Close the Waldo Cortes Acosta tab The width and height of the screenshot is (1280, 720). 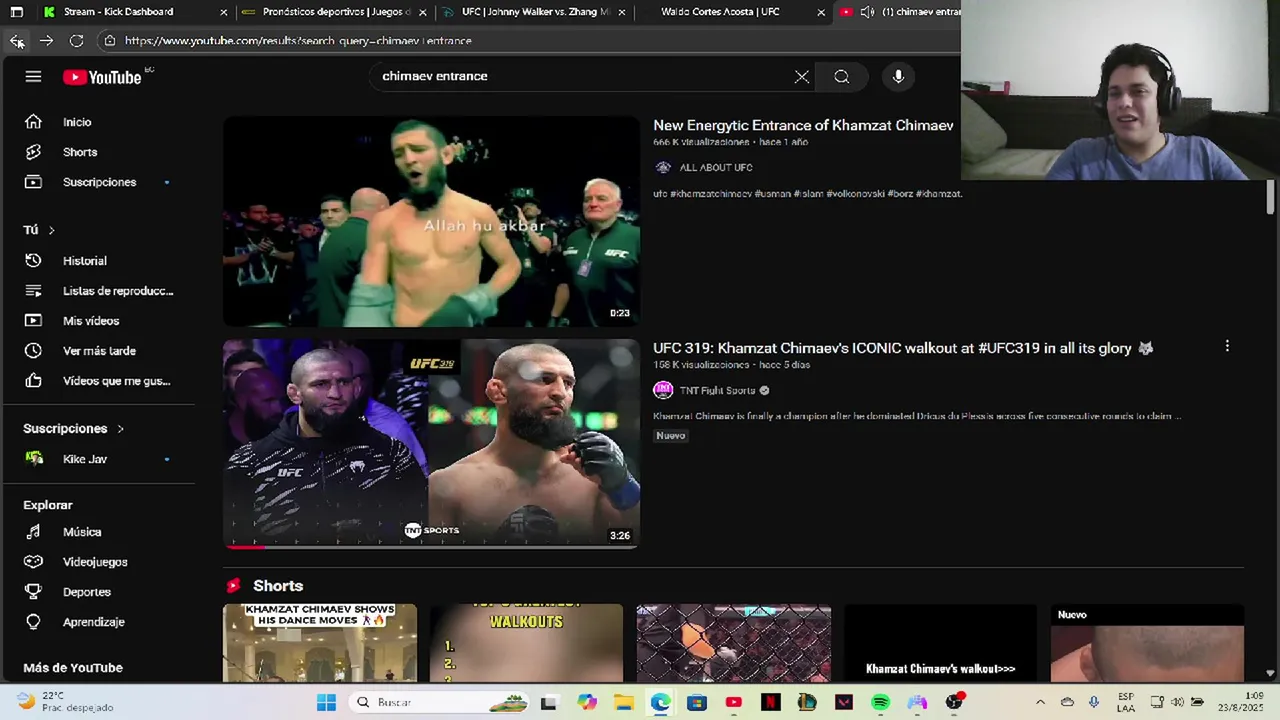821,12
